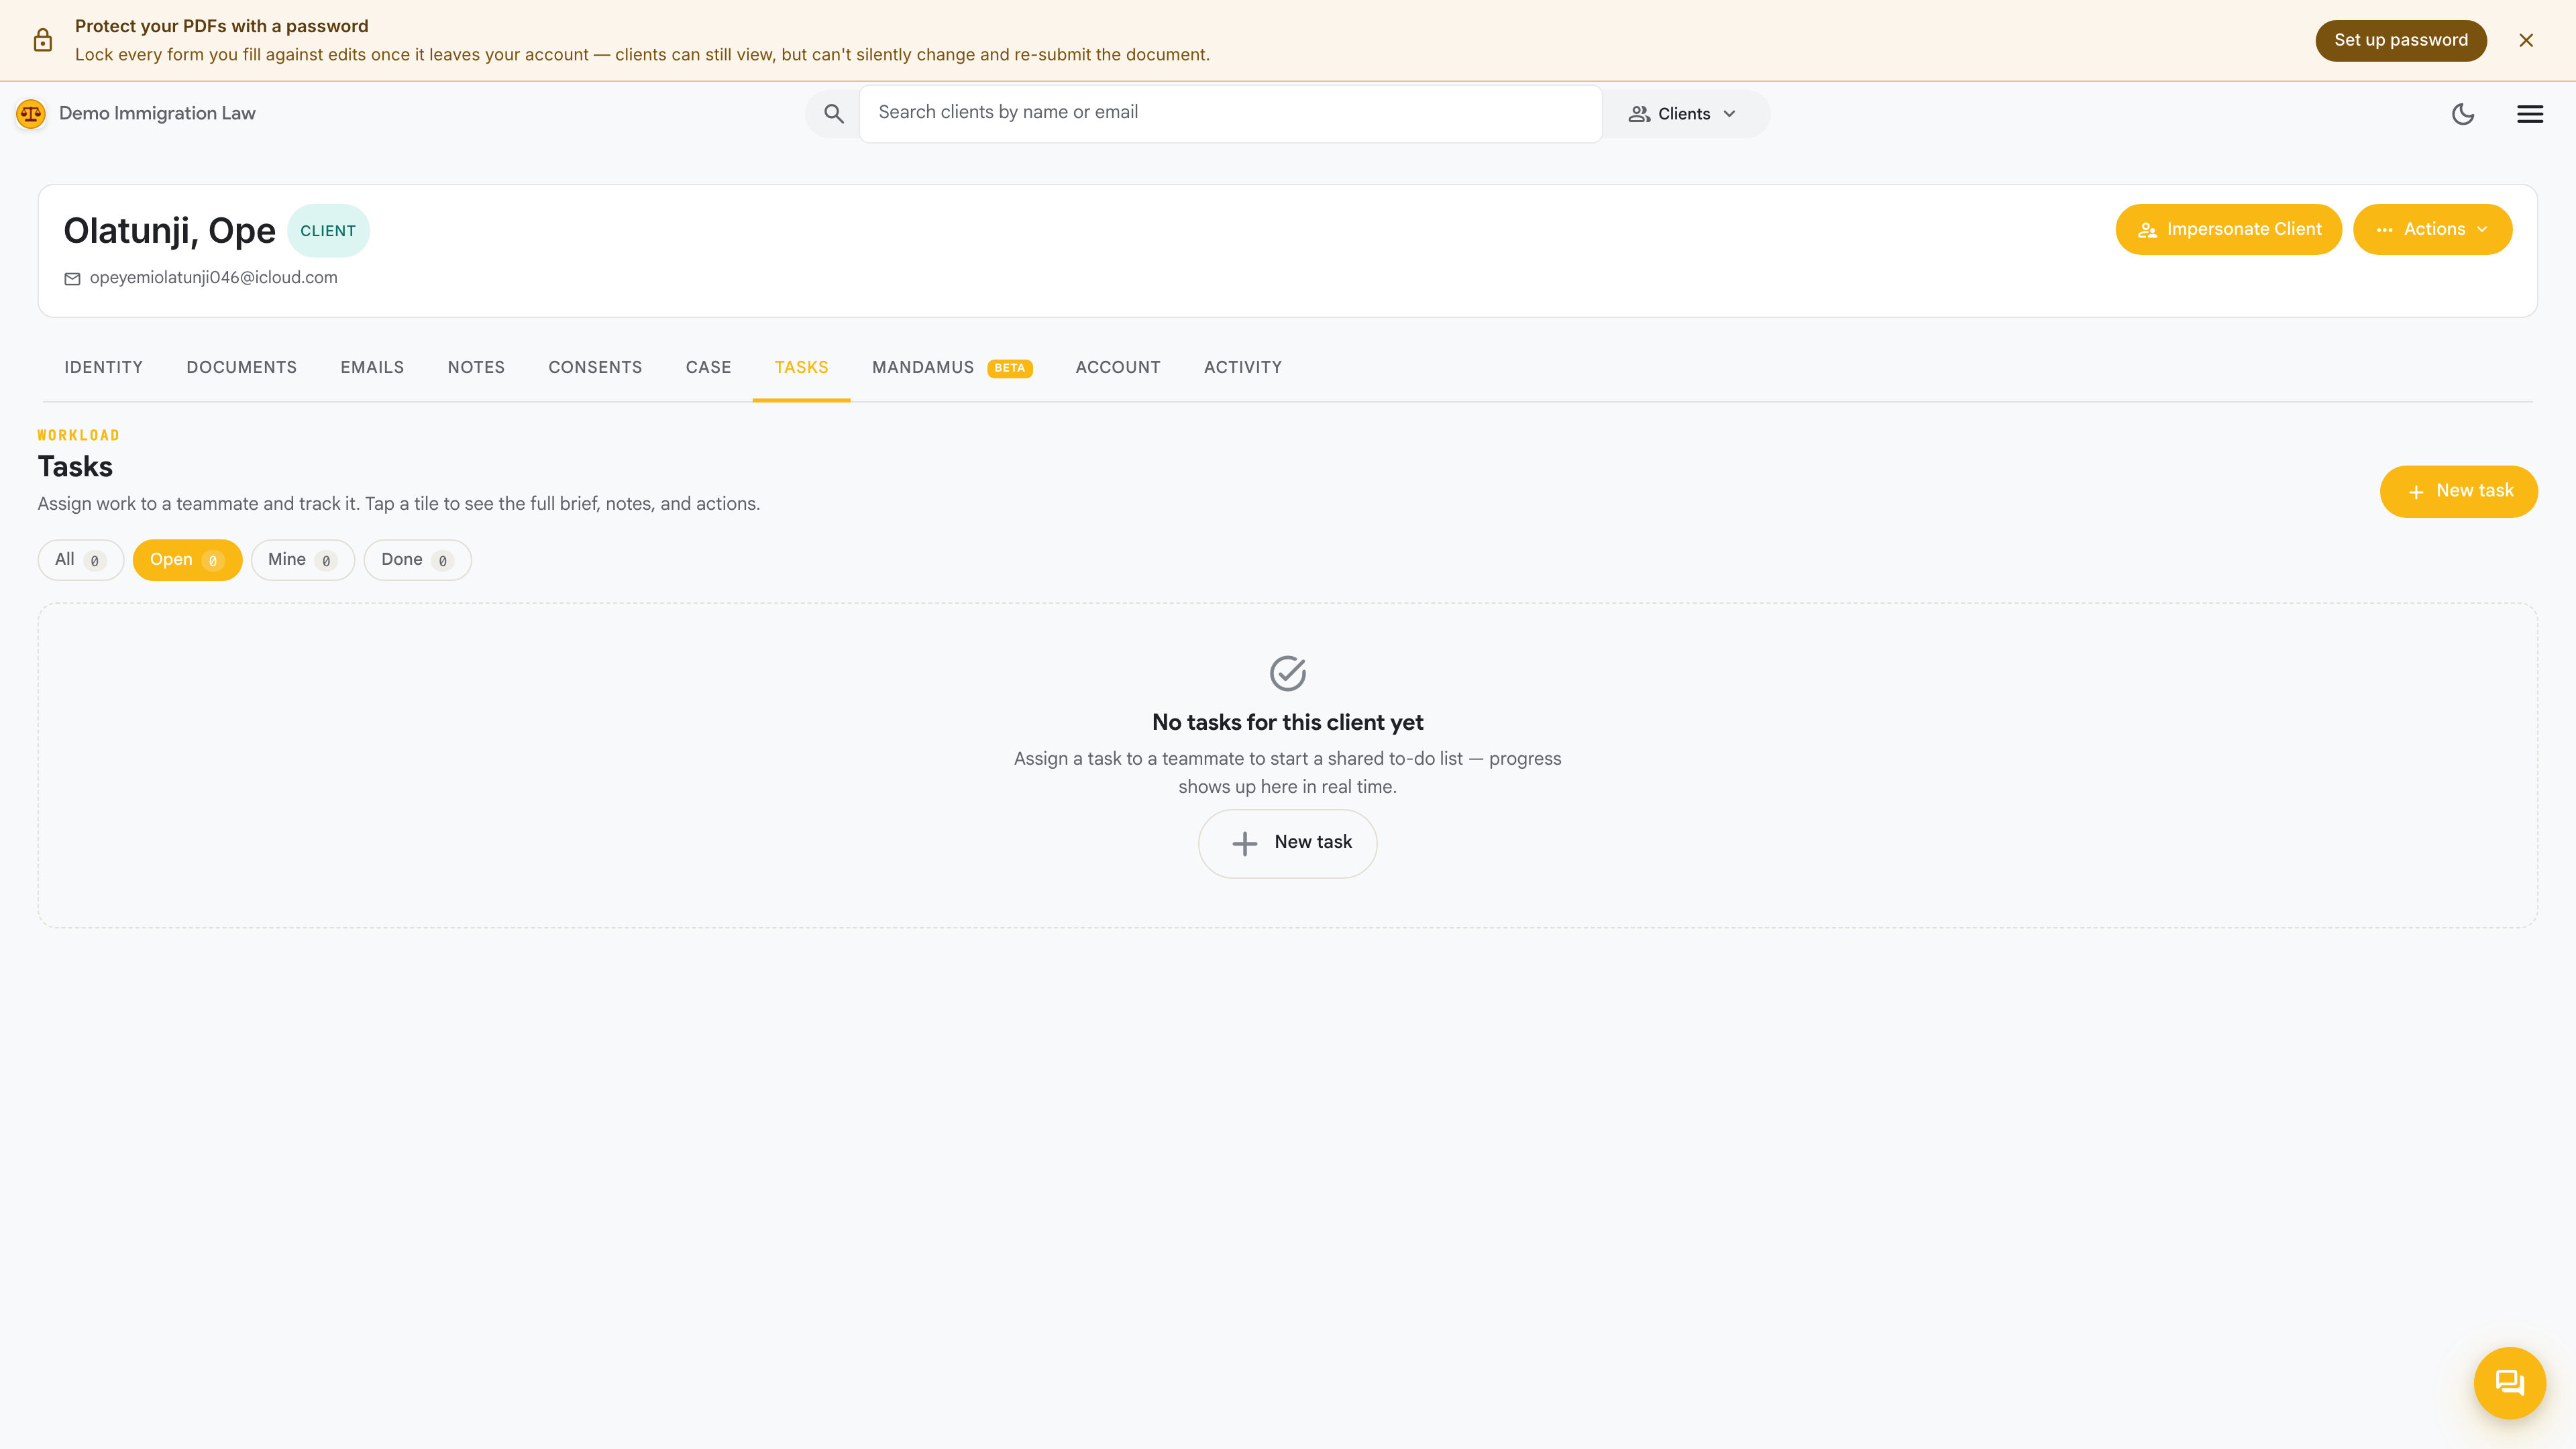
Task: View the ACTIVITY tab
Action: pos(1243,367)
